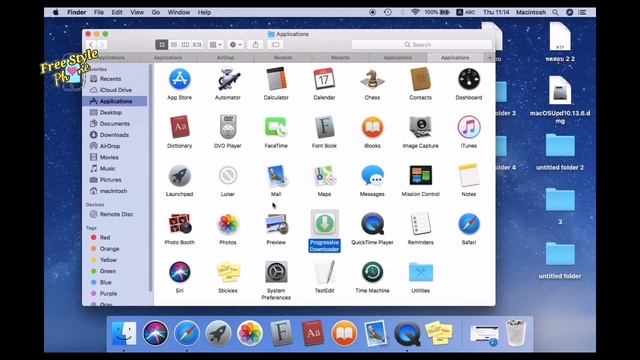The width and height of the screenshot is (640, 360).
Task: Open the Trash in the Dock
Action: pos(516,333)
